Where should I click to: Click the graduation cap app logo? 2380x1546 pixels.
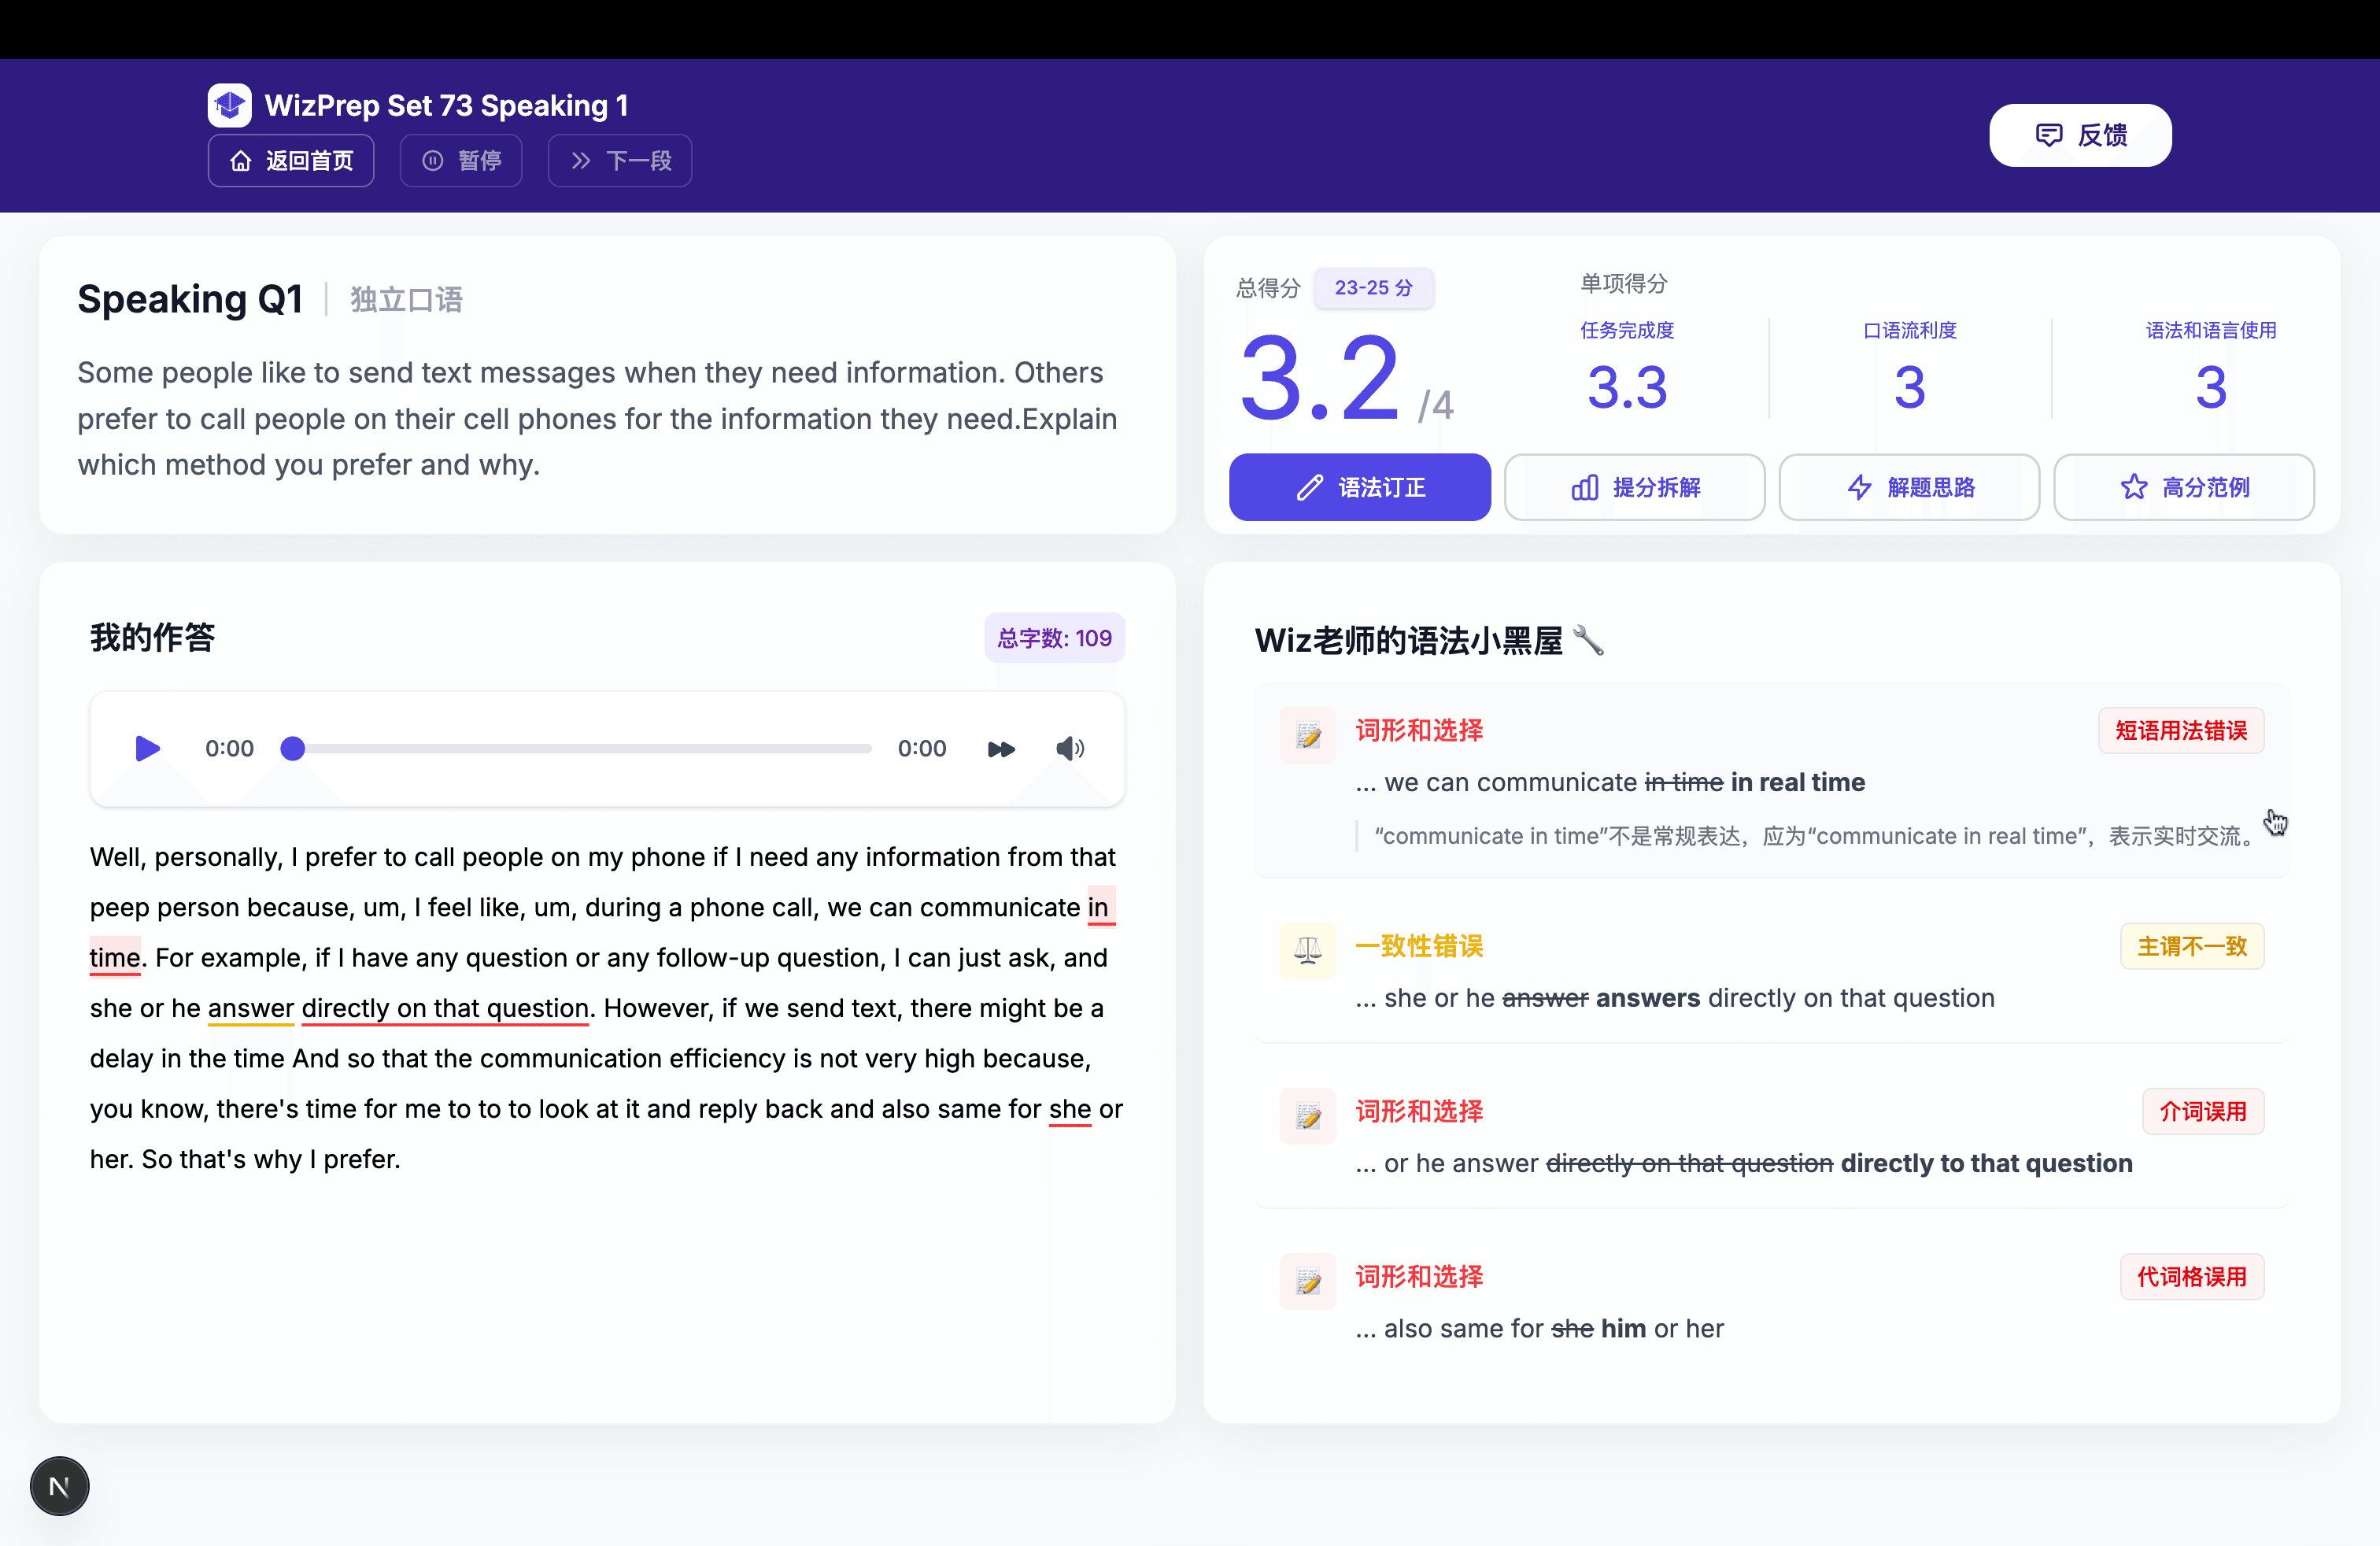(228, 104)
